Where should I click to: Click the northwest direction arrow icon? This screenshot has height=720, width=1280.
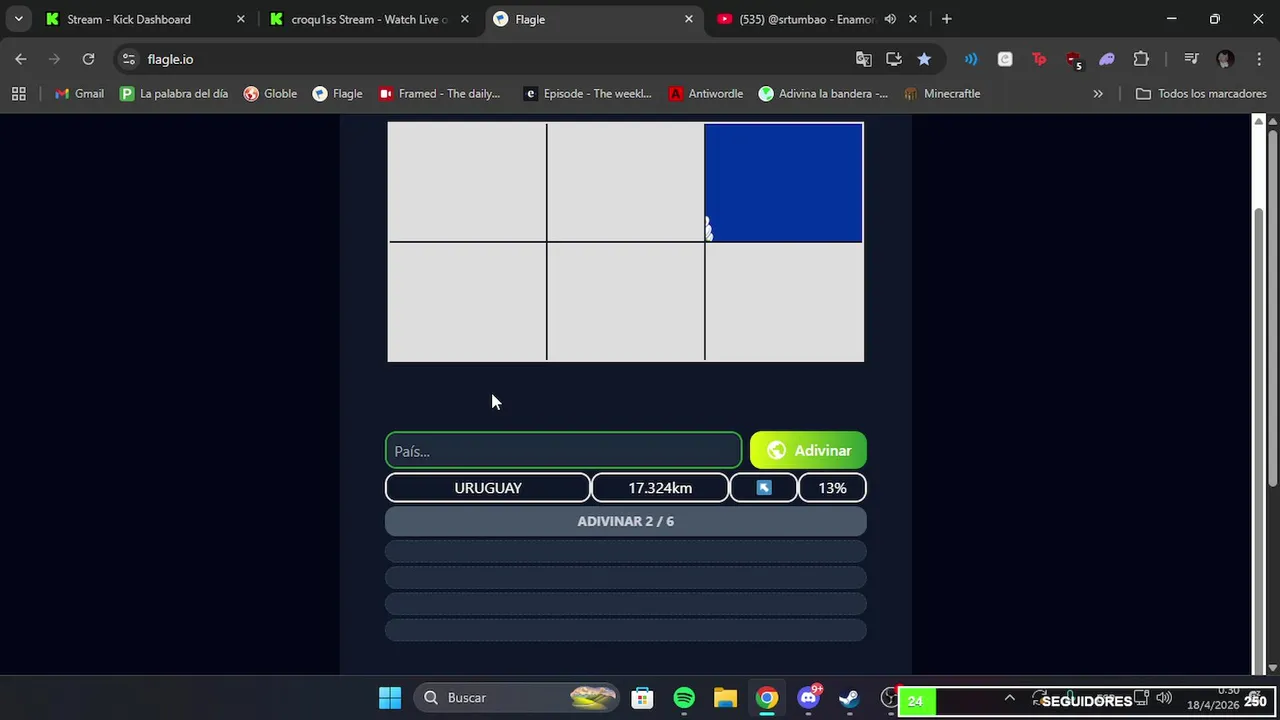coord(764,488)
